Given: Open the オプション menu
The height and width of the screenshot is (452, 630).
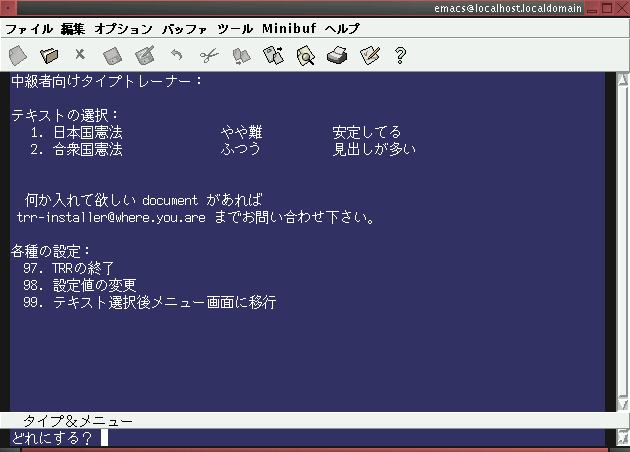Looking at the screenshot, I should coord(123,29).
